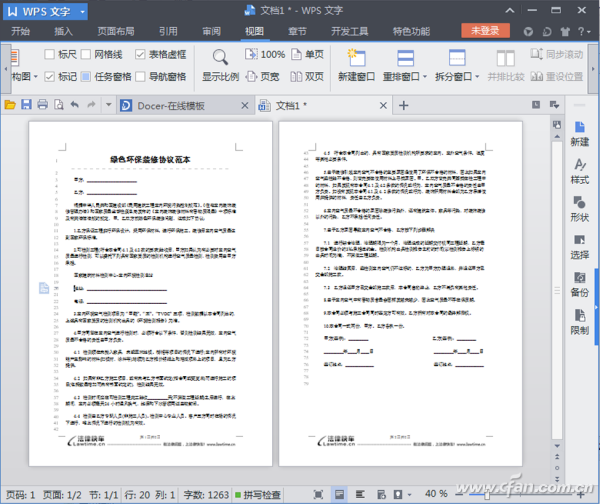This screenshot has height=504, width=600.
Task: Click the skin (shirt) icon in title bar
Action: coord(565,31)
